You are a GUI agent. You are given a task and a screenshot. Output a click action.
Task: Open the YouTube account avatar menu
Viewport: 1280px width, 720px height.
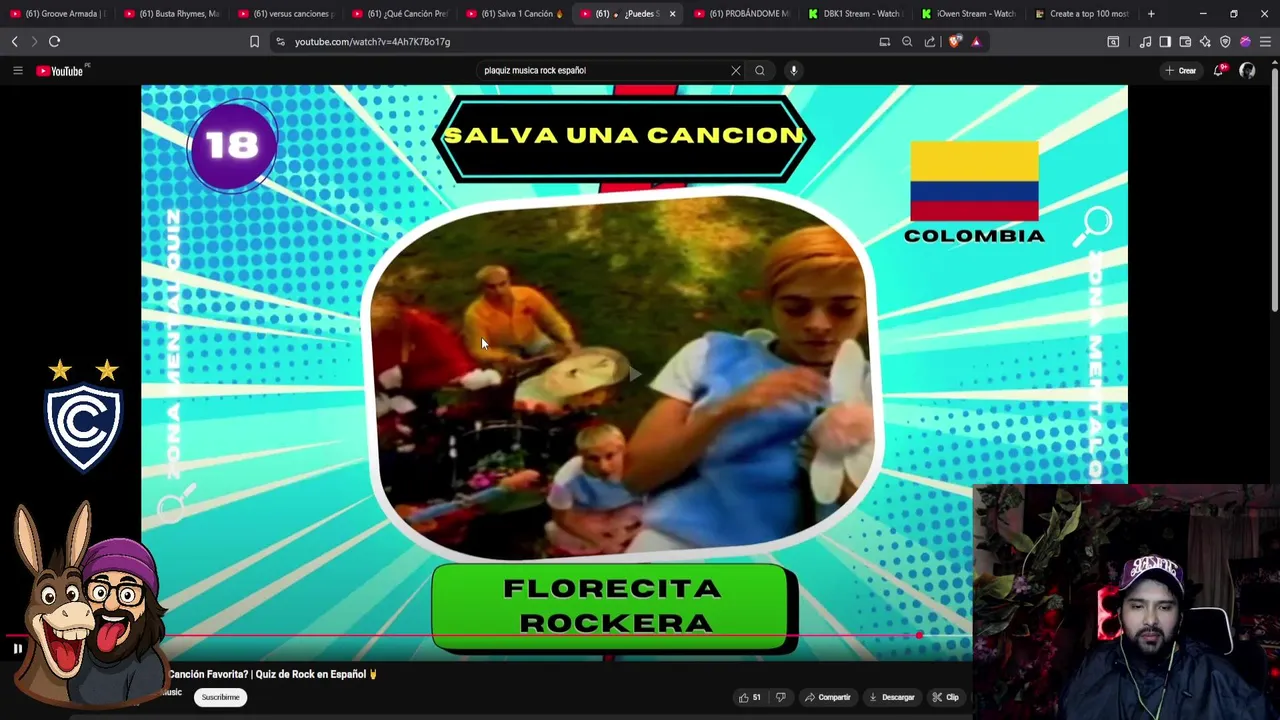[1247, 70]
